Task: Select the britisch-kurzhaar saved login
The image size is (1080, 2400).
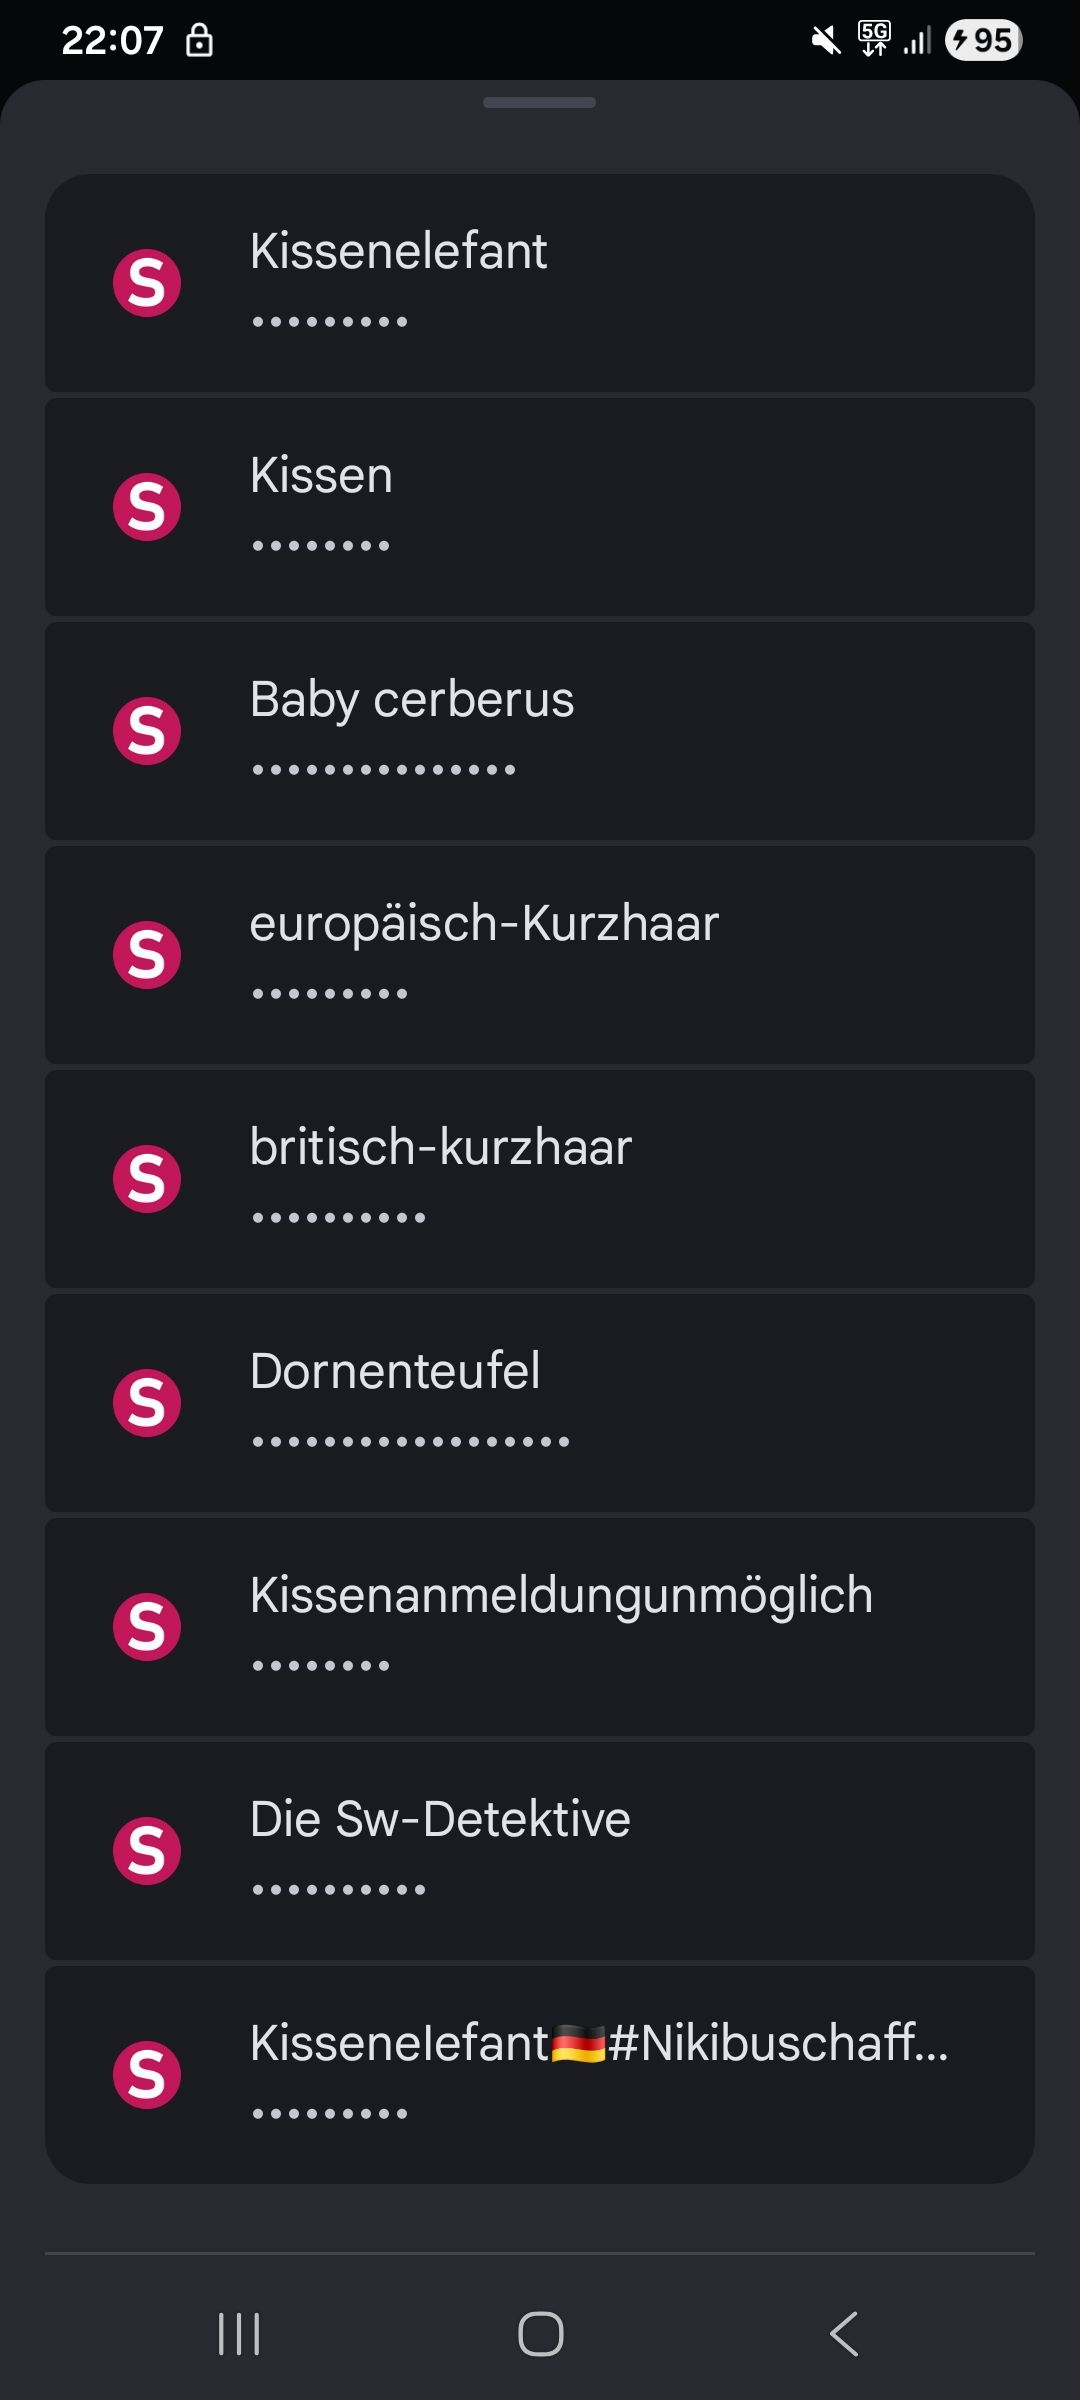Action: pyautogui.click(x=540, y=1179)
